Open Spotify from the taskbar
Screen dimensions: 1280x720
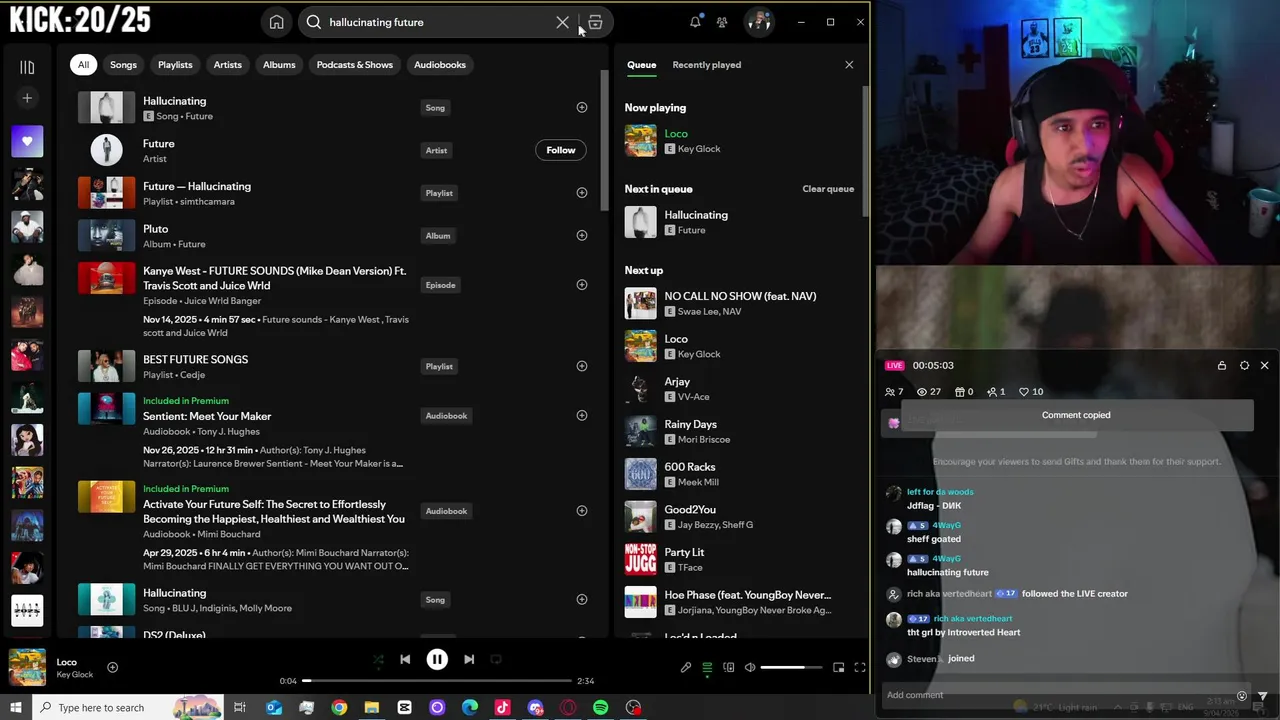[x=601, y=707]
